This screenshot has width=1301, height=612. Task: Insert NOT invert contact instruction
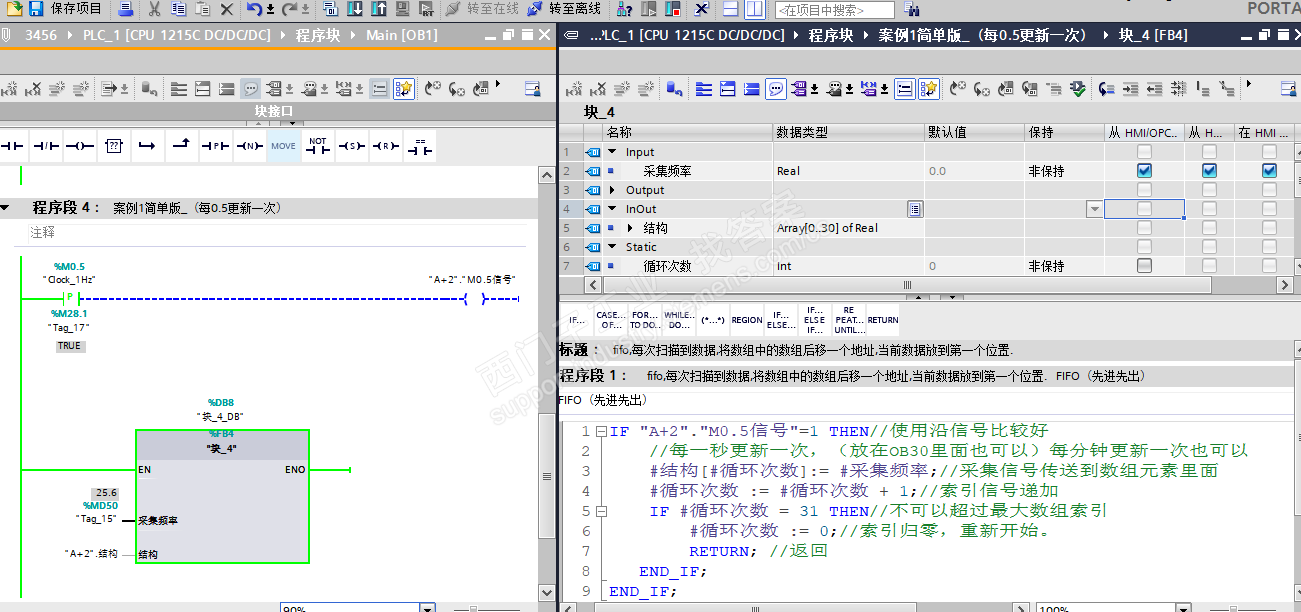317,146
